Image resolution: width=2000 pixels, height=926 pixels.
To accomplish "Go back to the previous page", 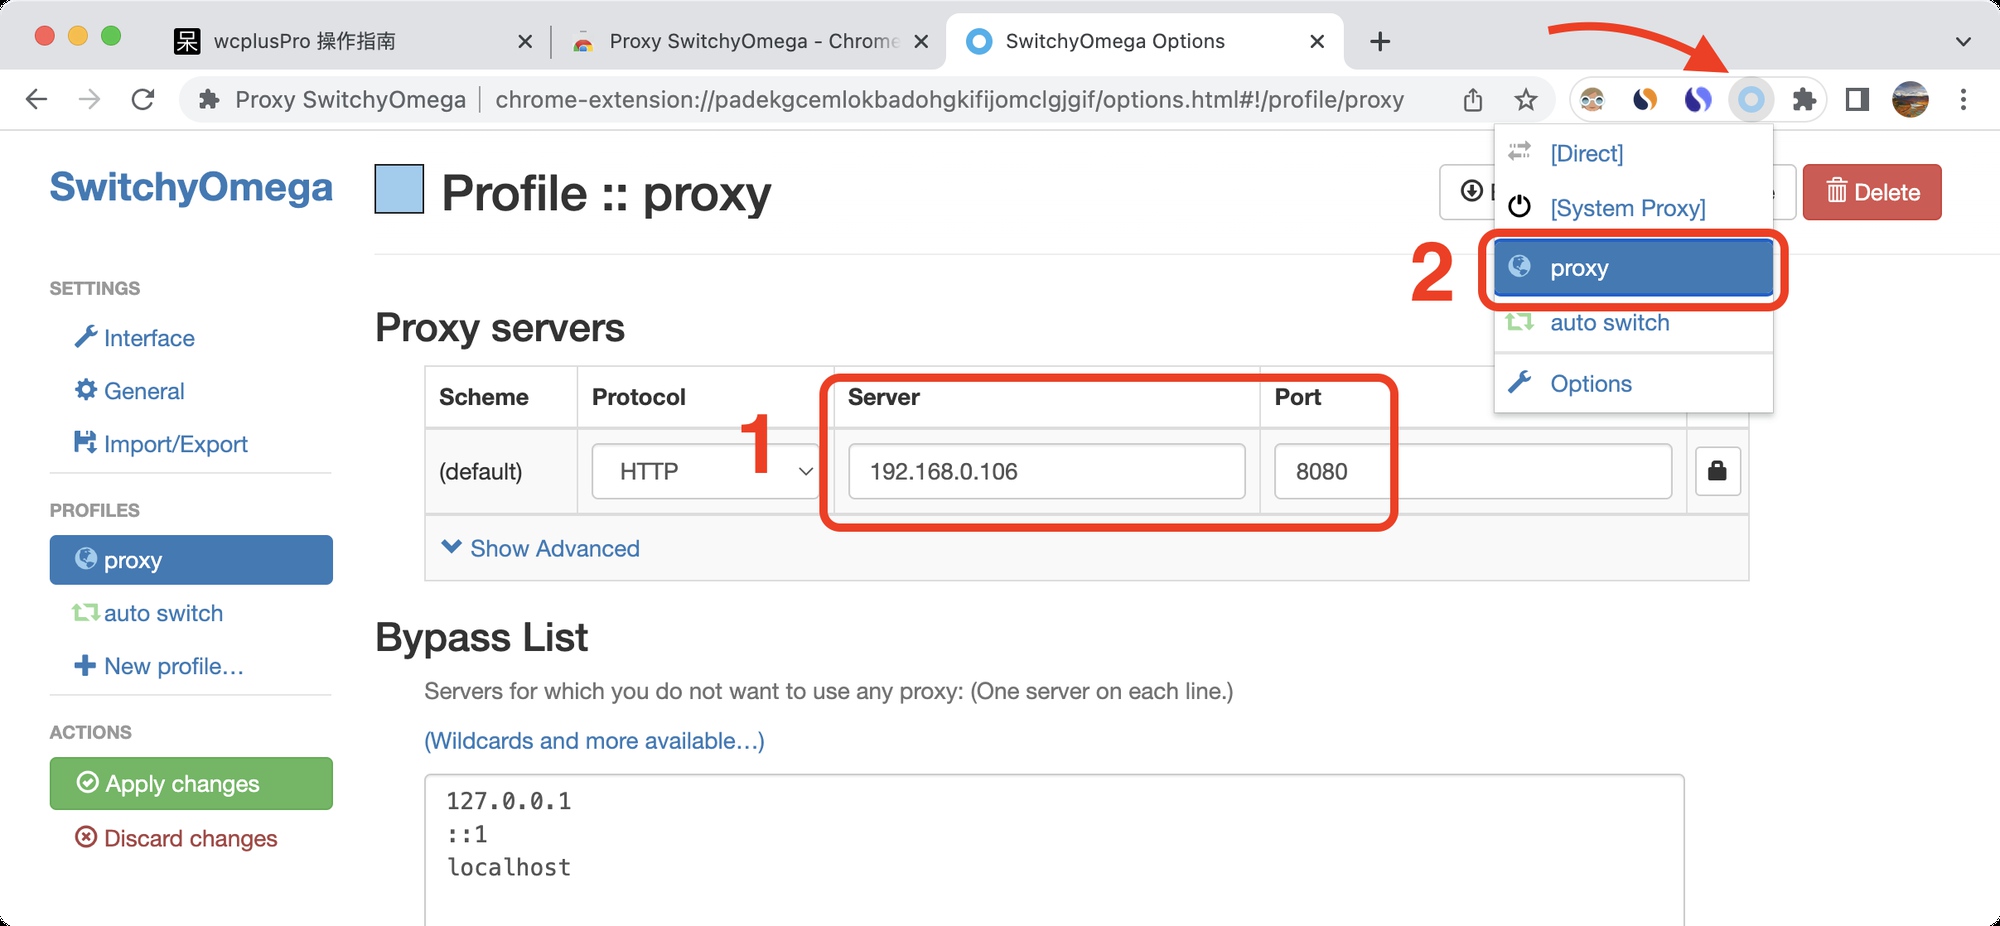I will coord(37,99).
